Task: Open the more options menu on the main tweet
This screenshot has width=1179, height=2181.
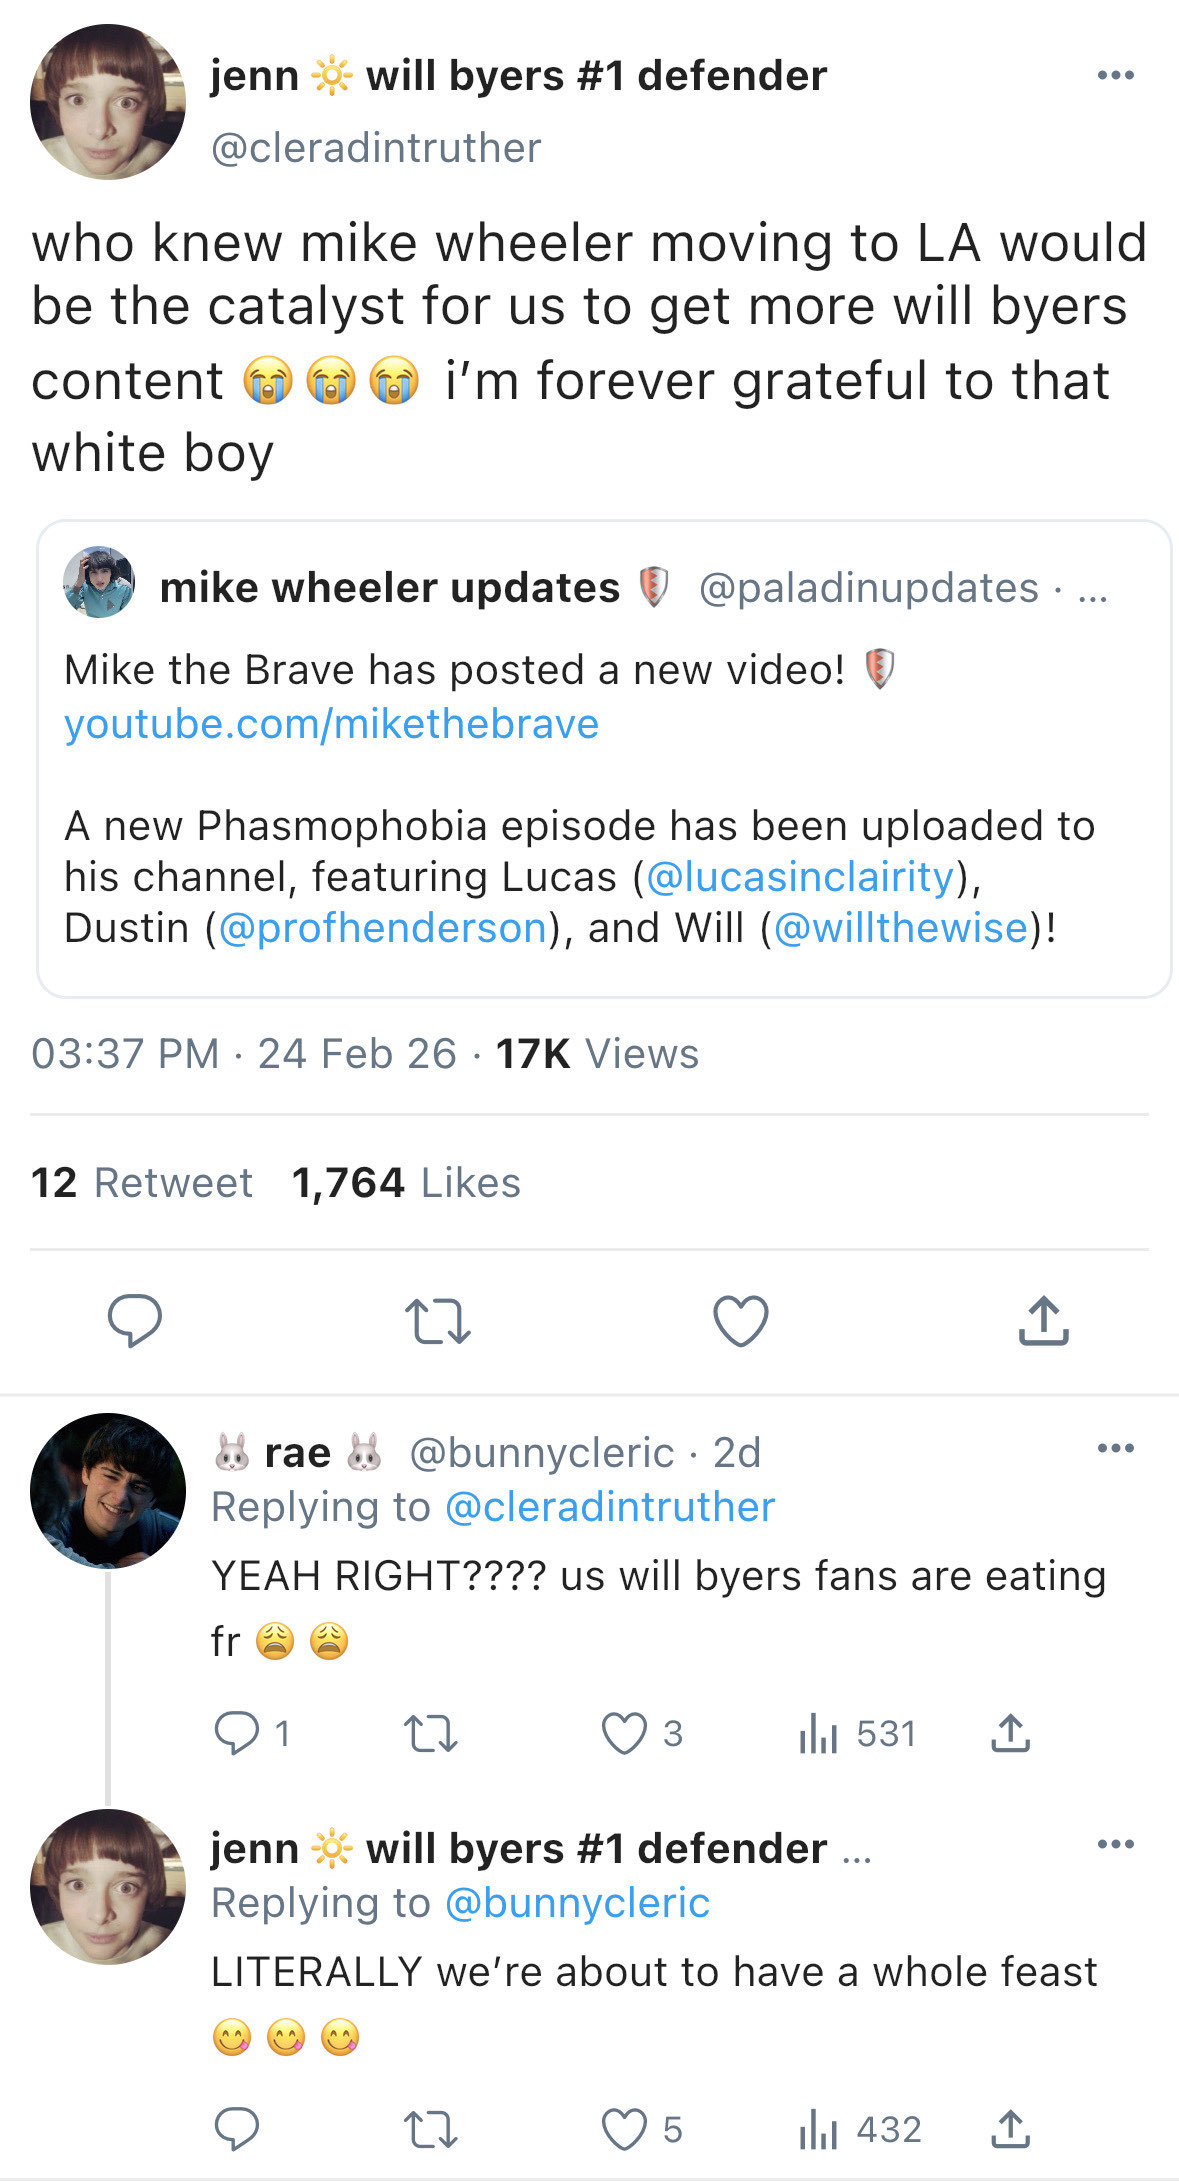Action: tap(1115, 75)
